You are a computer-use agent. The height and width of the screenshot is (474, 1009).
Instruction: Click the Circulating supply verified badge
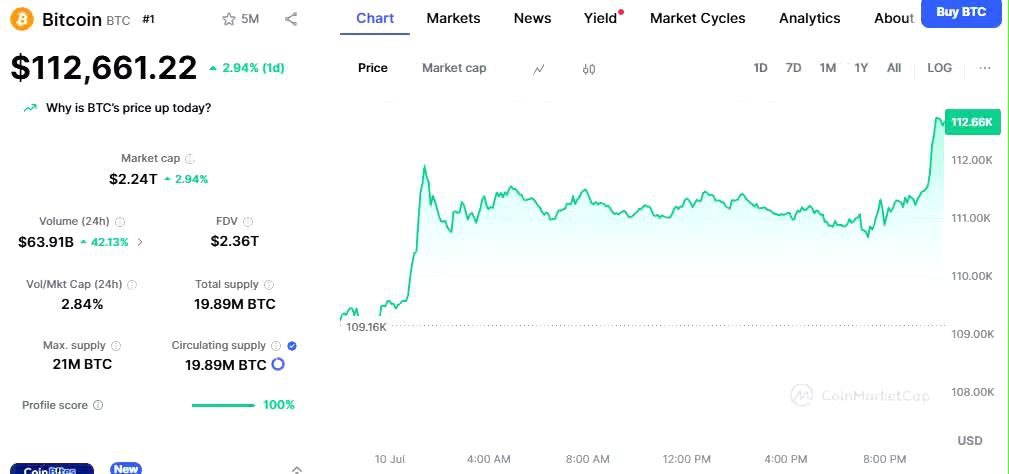(292, 346)
